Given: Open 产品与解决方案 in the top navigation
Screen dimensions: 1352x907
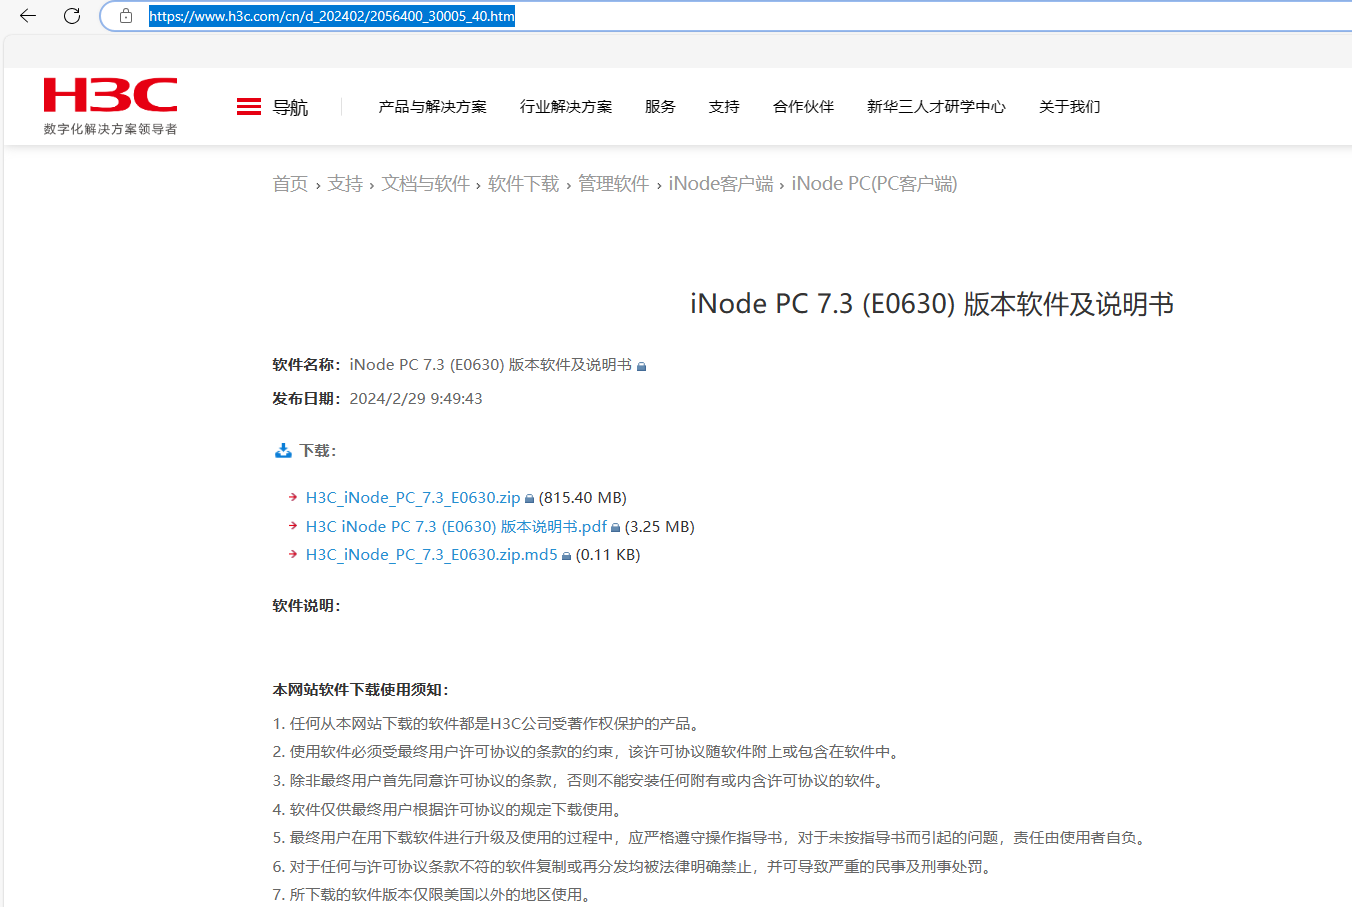Looking at the screenshot, I should click(433, 107).
